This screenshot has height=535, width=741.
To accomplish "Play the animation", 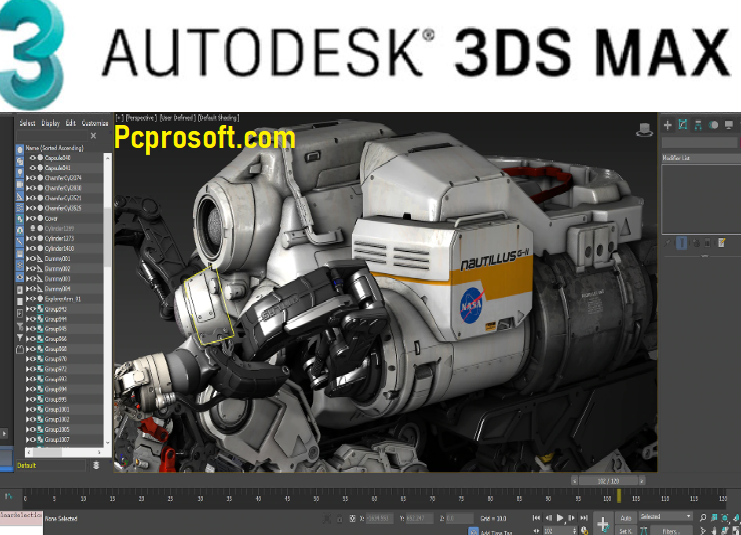I will tap(560, 518).
